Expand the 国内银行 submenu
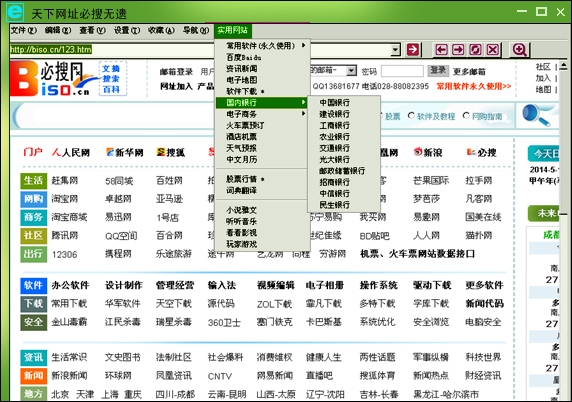The height and width of the screenshot is (402, 572). [263, 103]
